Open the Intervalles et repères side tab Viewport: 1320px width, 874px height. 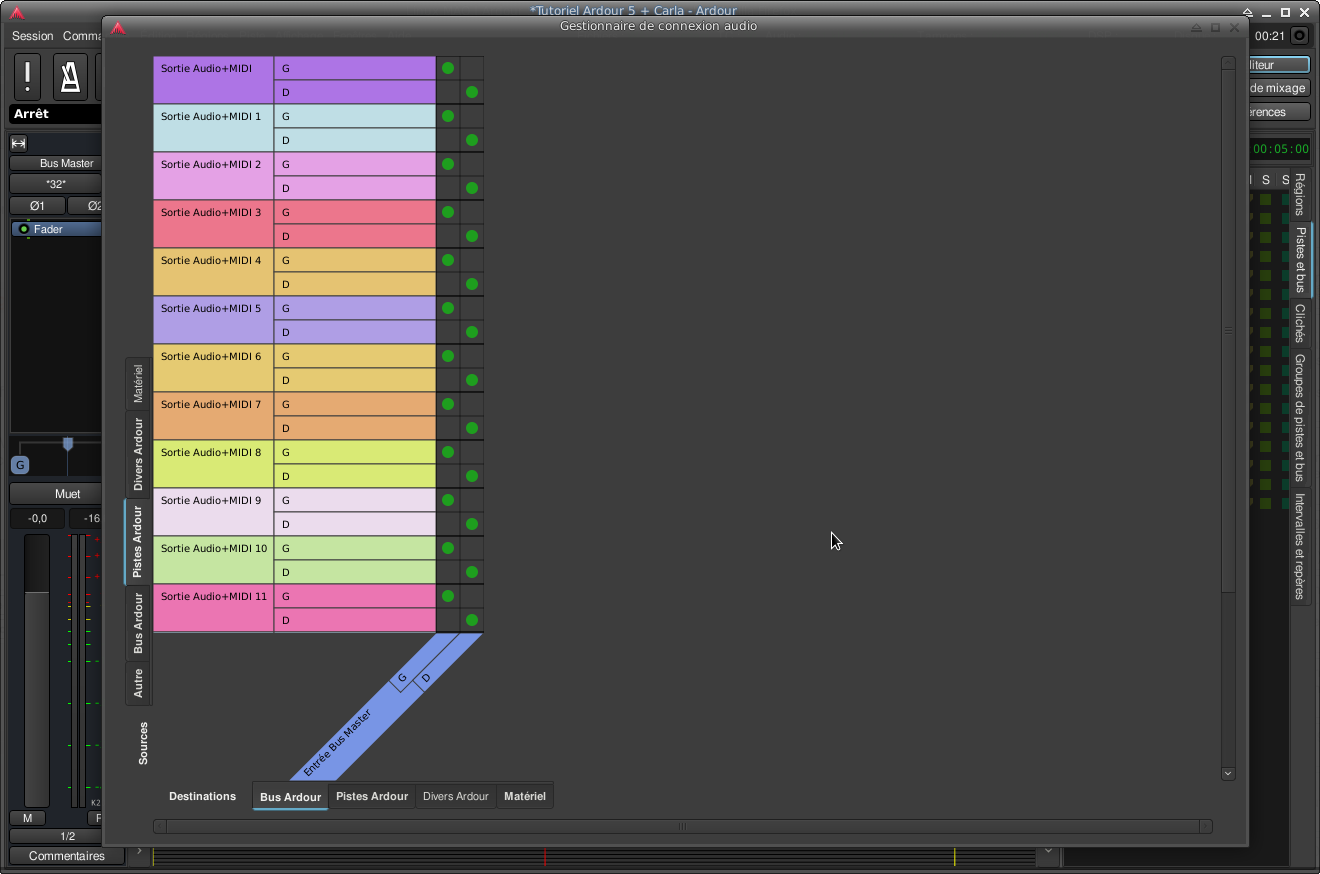pos(1300,546)
